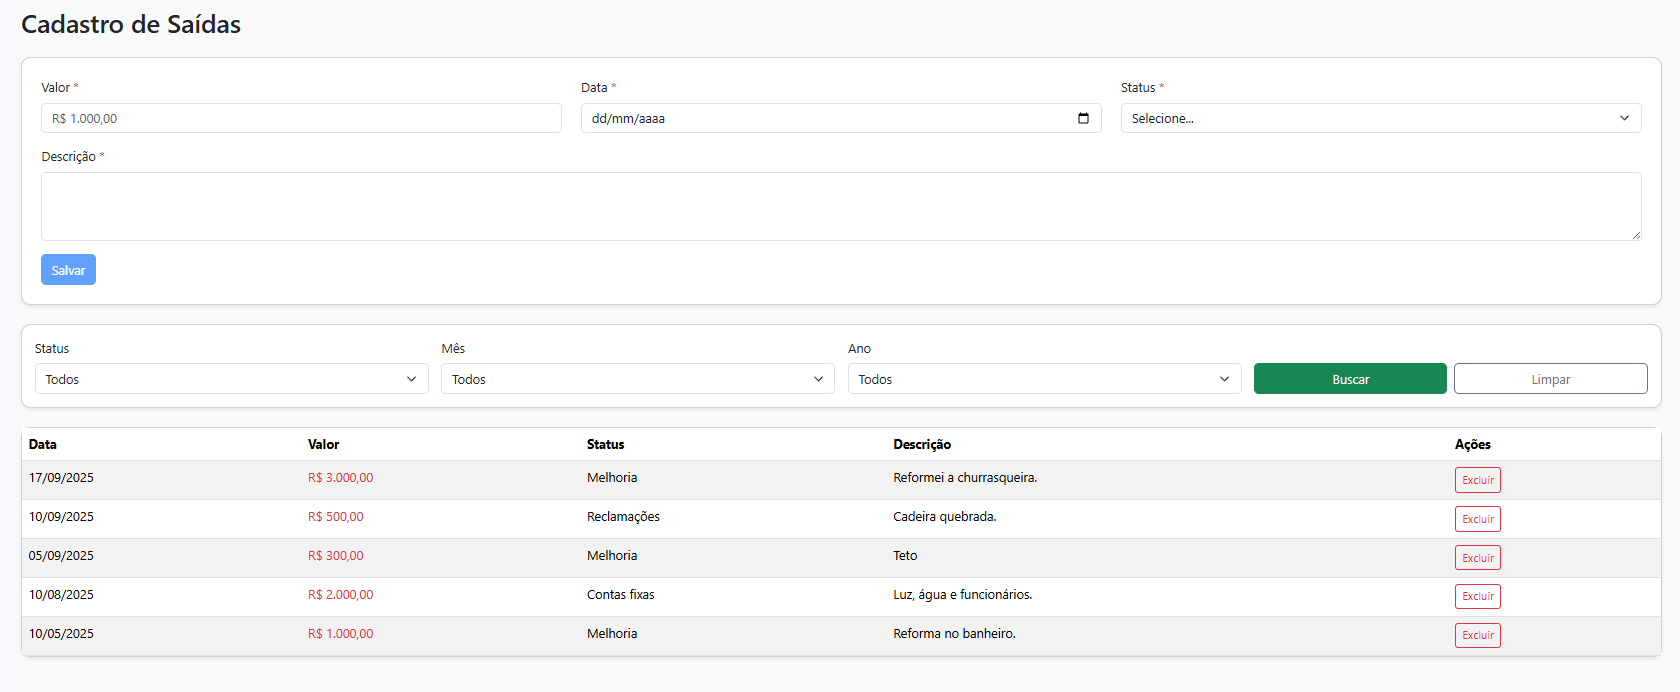Click Excluir for the Teto row

pyautogui.click(x=1477, y=558)
